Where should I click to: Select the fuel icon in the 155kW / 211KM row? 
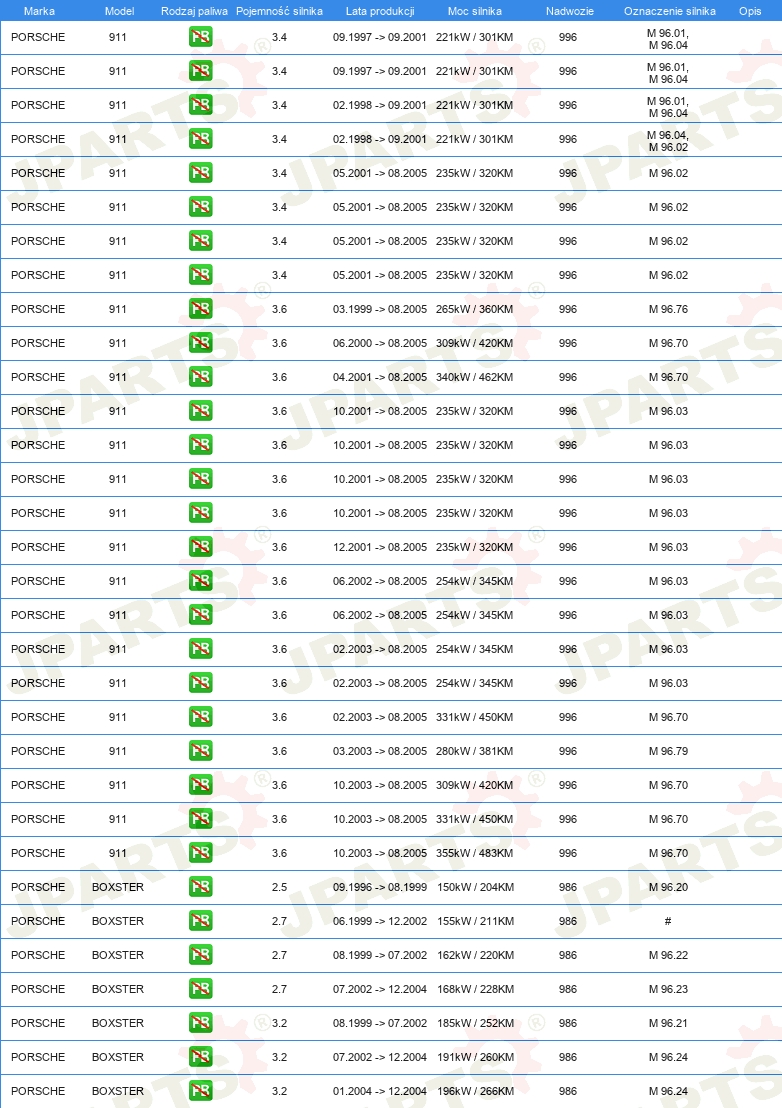[201, 921]
